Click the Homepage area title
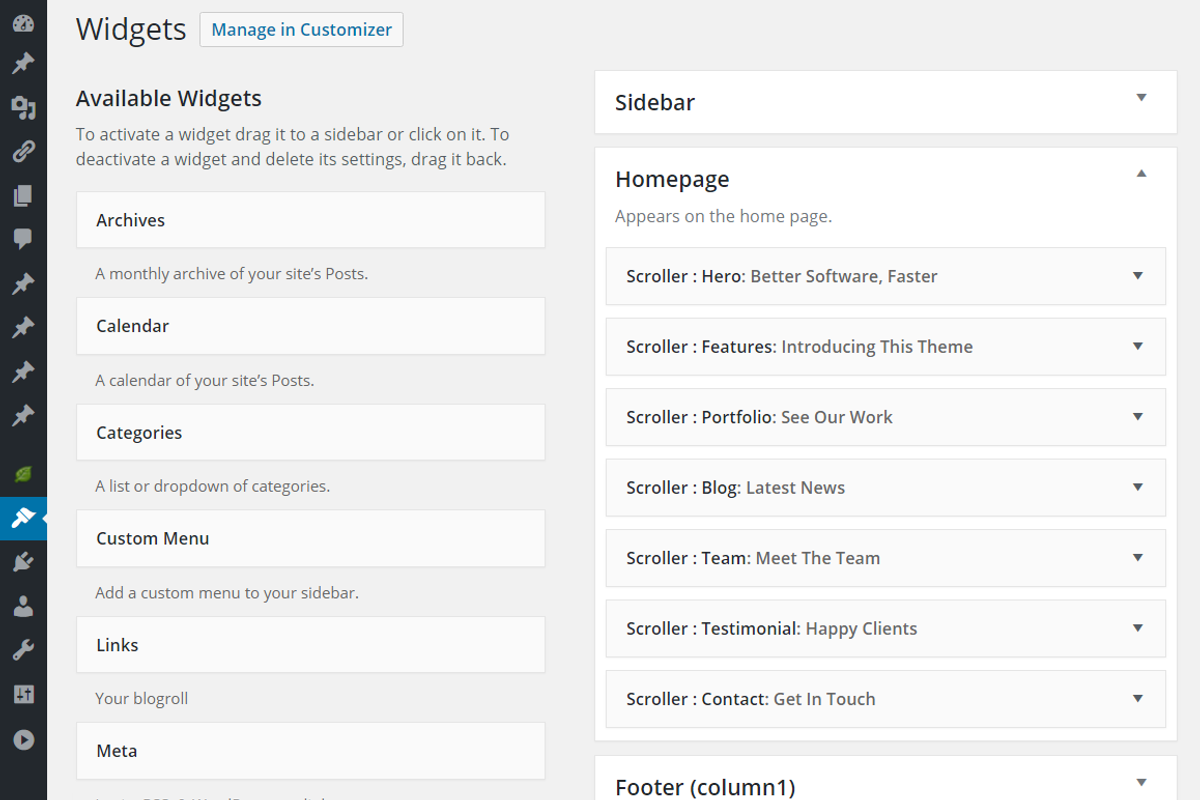The width and height of the screenshot is (1200, 800). tap(672, 180)
